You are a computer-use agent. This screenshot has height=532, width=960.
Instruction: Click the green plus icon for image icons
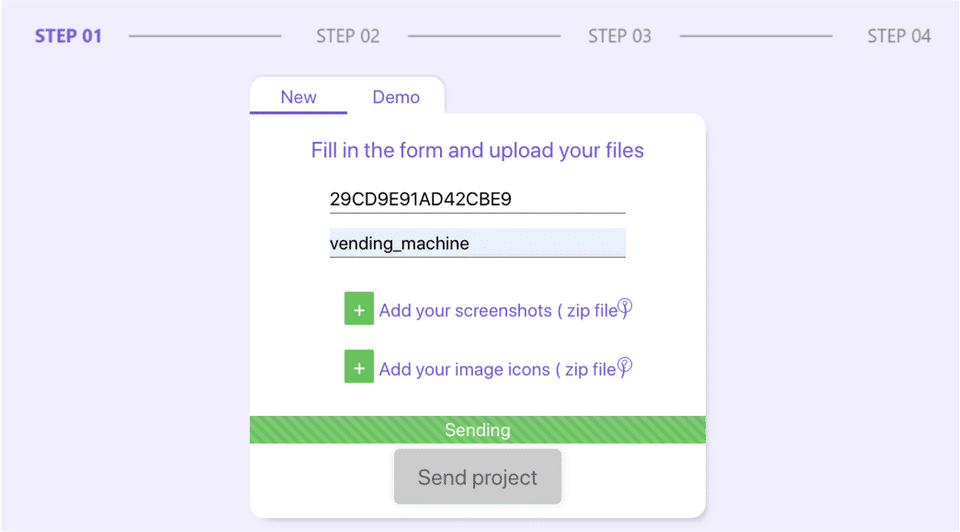tap(359, 367)
